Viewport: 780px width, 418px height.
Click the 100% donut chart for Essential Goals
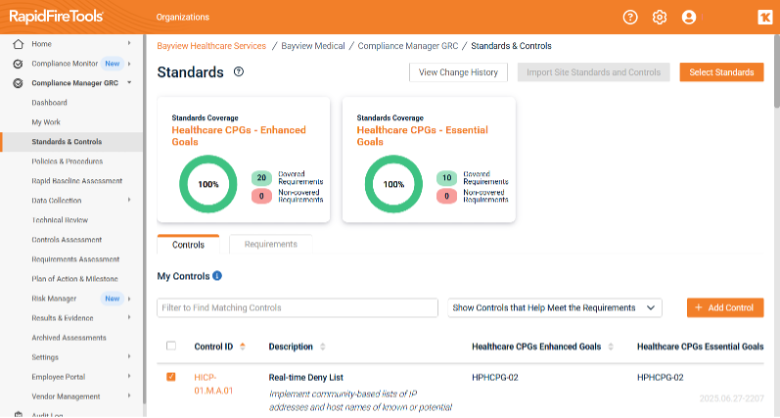point(393,184)
